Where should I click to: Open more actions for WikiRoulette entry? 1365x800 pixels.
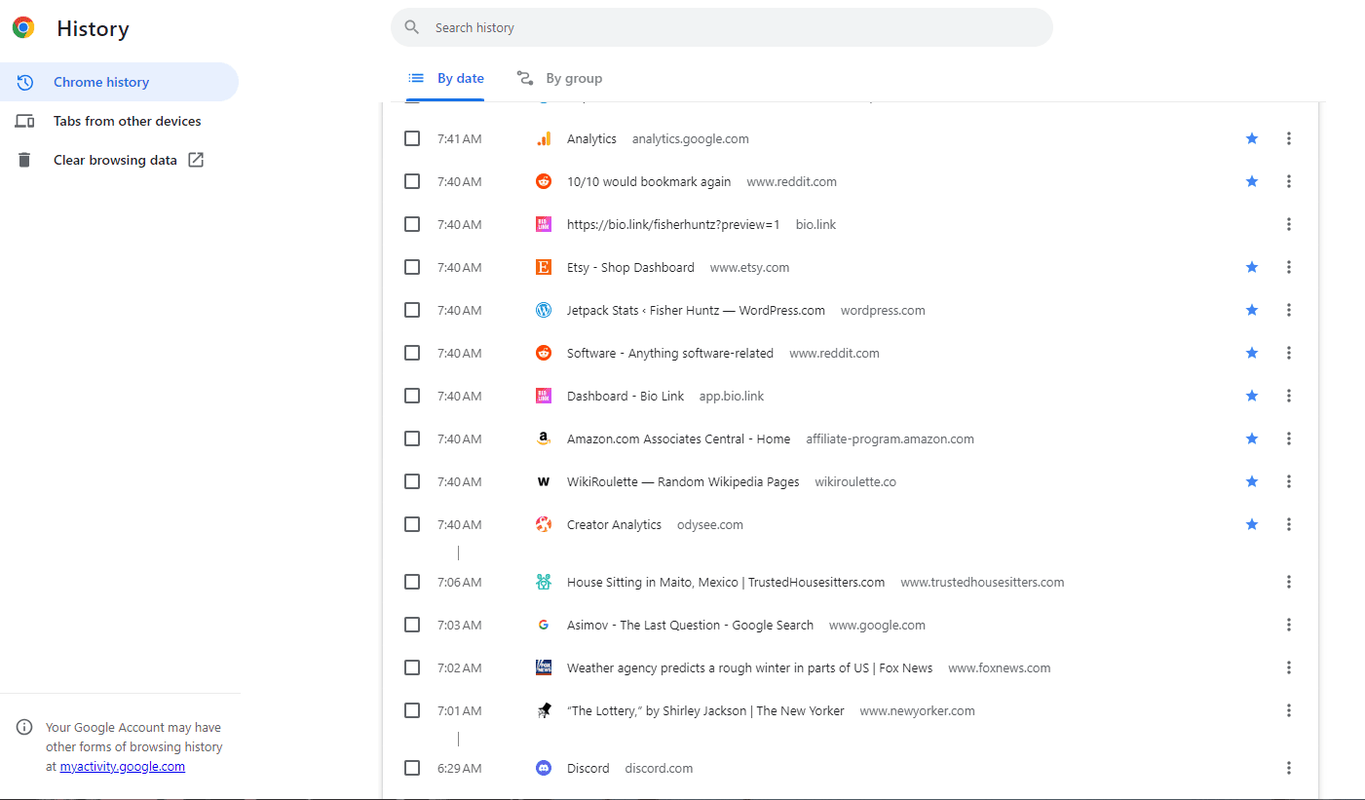pyautogui.click(x=1289, y=482)
